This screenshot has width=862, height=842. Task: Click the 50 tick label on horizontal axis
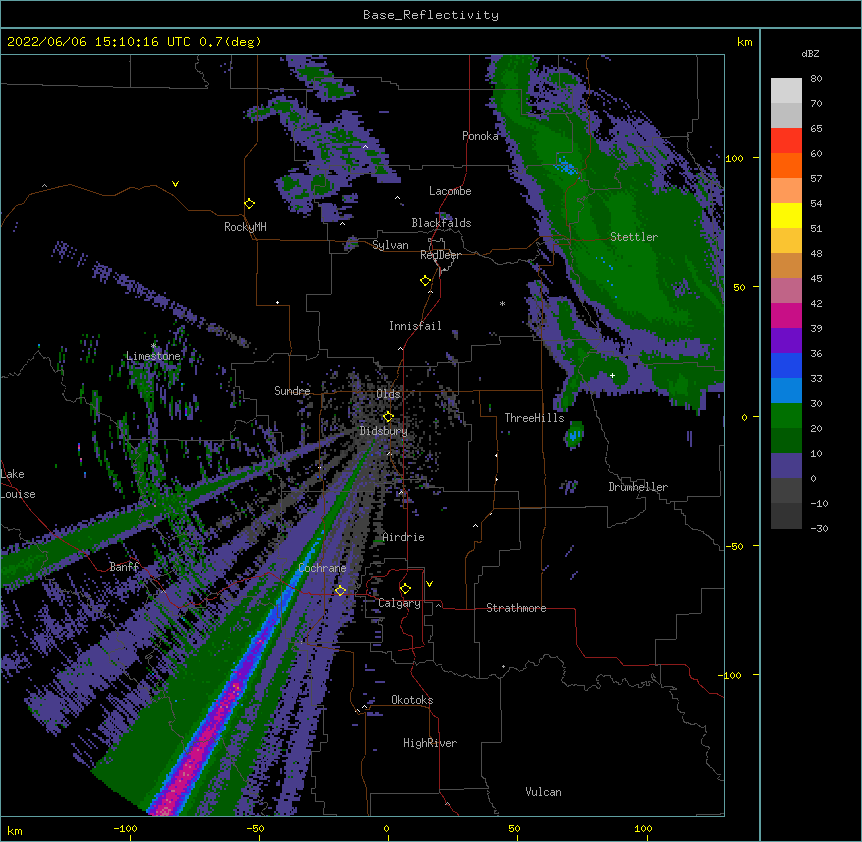click(x=514, y=828)
